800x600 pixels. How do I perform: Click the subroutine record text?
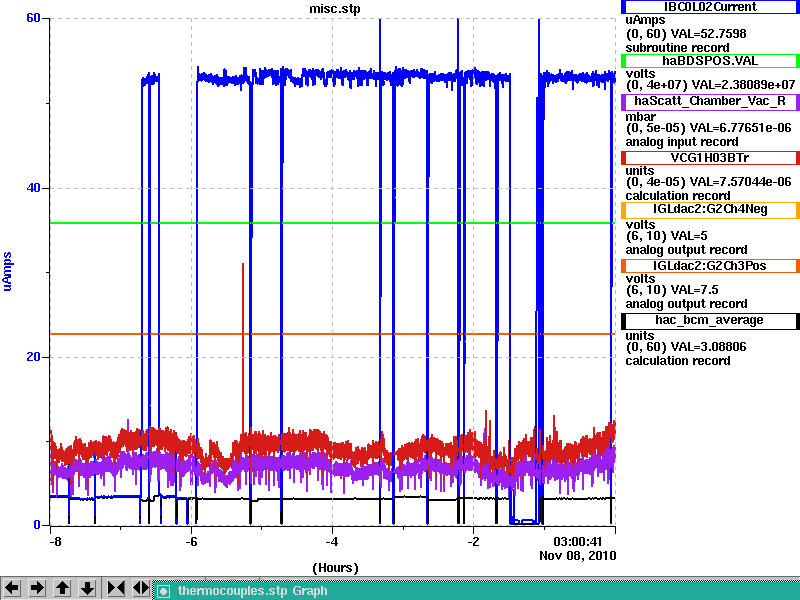[678, 48]
